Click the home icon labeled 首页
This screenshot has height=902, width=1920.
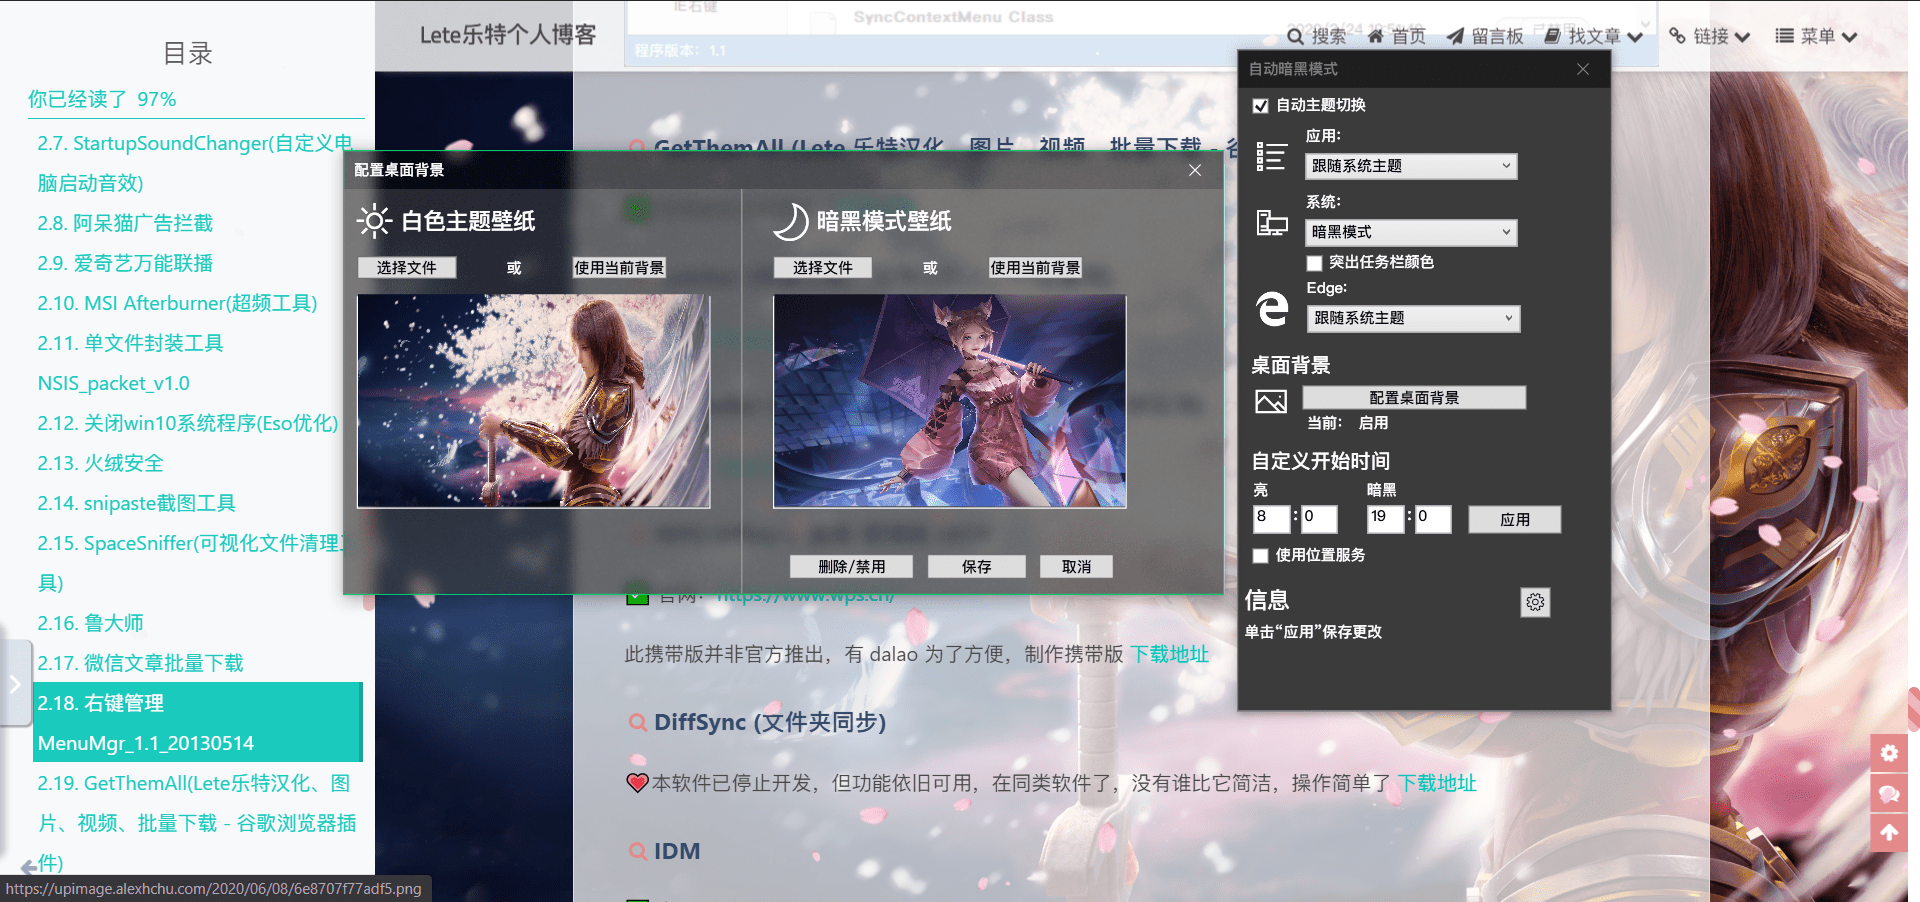[x=1376, y=37]
